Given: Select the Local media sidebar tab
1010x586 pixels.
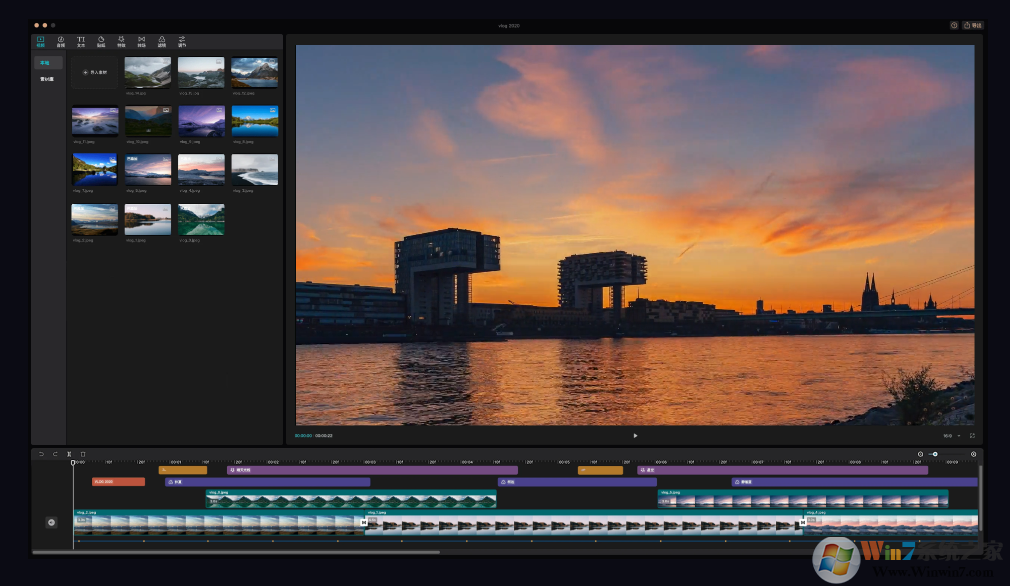Looking at the screenshot, I should coord(45,63).
